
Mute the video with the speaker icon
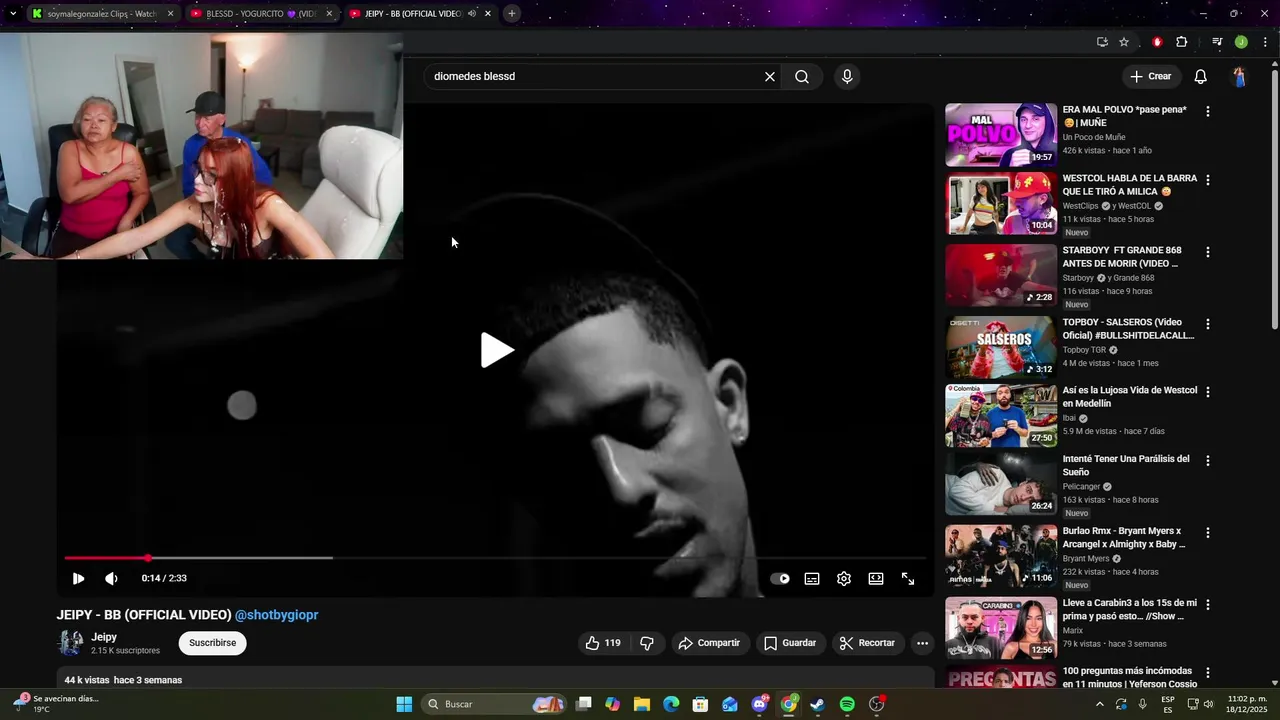point(111,579)
